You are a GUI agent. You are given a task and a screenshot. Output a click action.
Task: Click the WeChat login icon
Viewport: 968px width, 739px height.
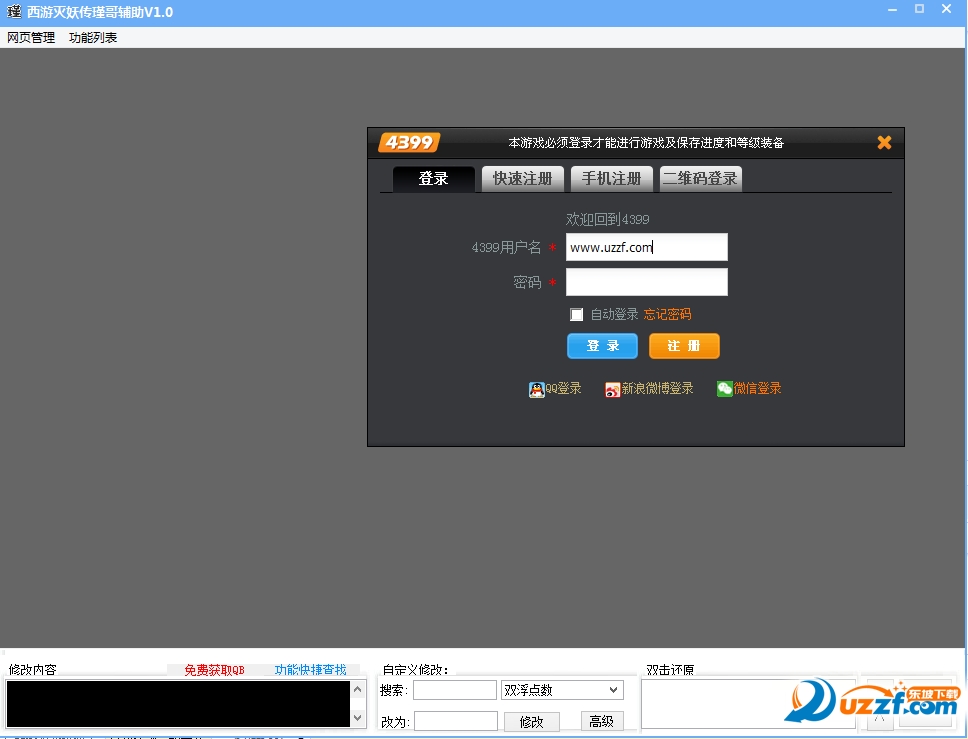click(724, 388)
